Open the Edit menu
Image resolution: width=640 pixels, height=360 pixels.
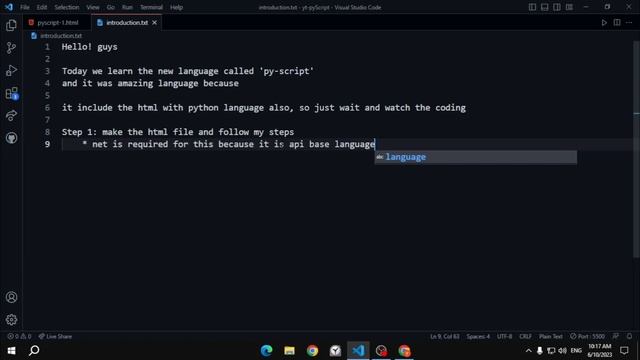(42, 7)
